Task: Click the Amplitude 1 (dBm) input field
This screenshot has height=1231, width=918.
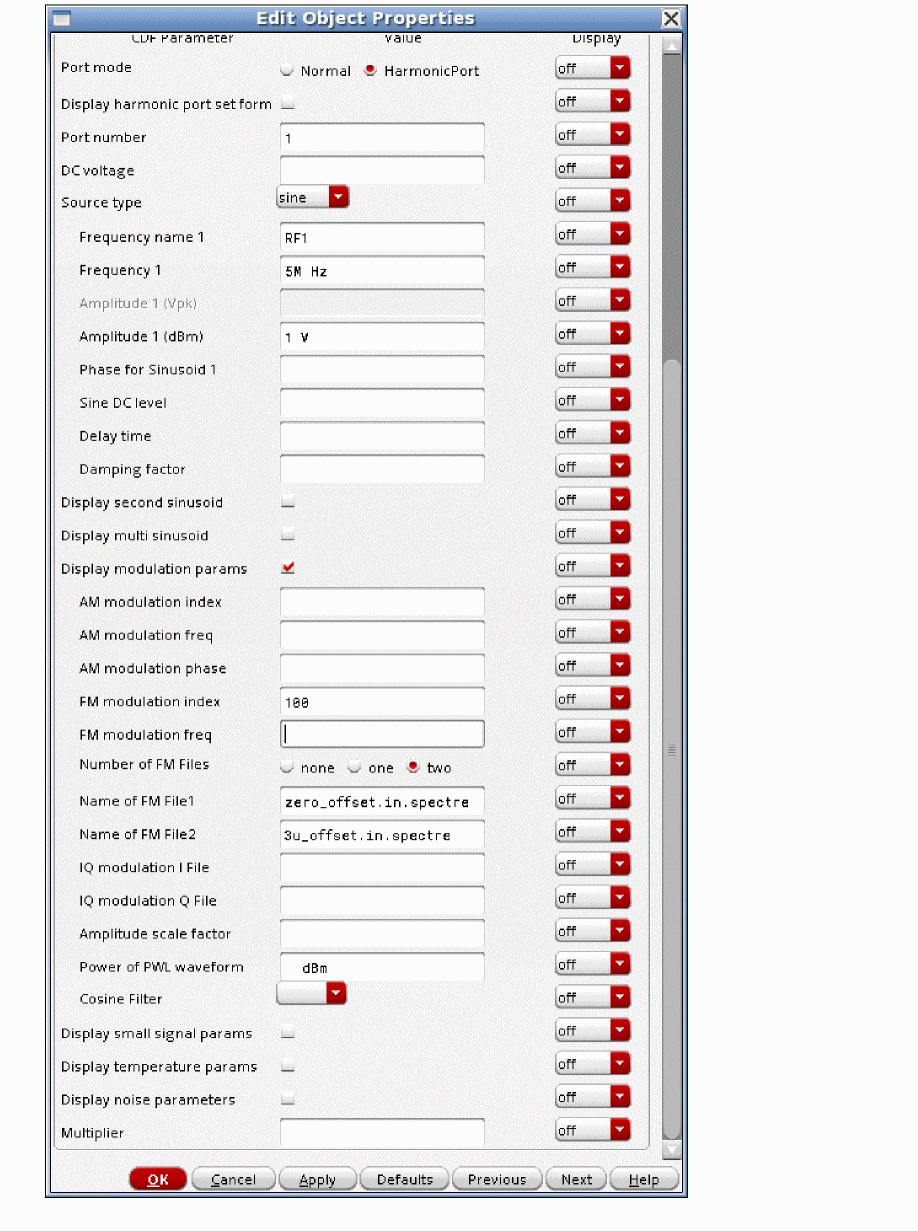Action: (x=382, y=337)
